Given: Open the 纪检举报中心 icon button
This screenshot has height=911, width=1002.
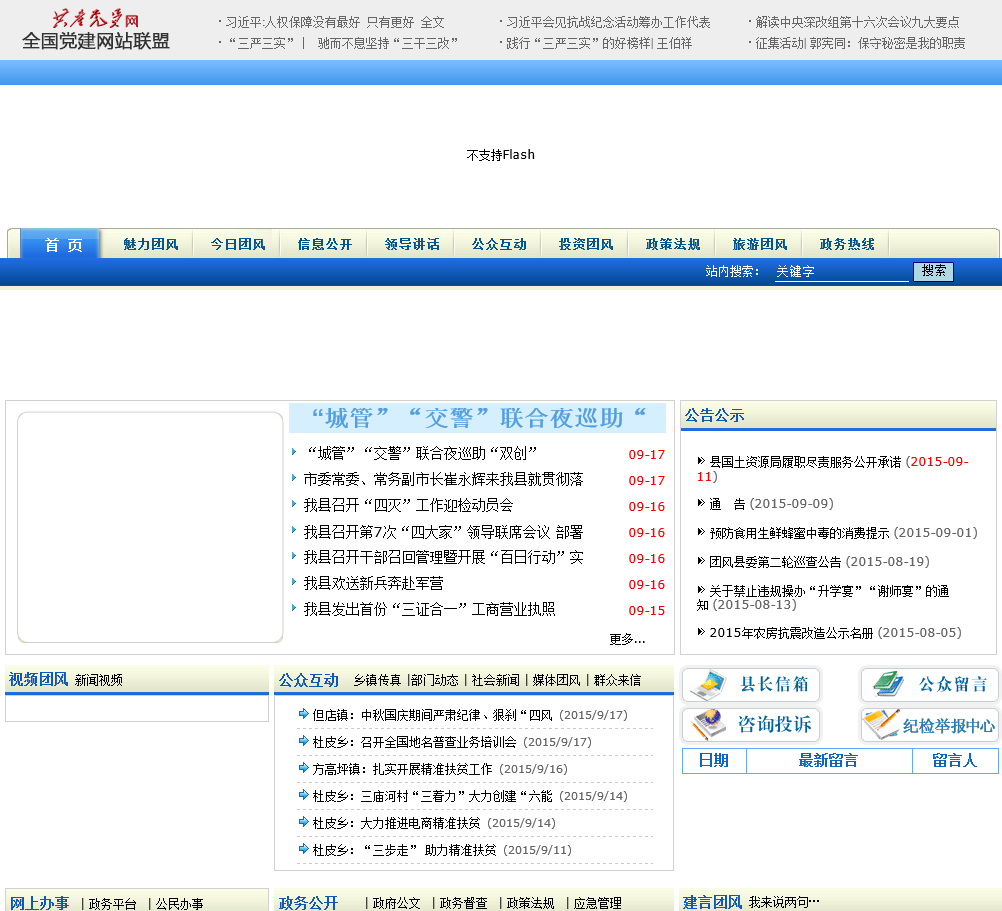Looking at the screenshot, I should [x=929, y=724].
